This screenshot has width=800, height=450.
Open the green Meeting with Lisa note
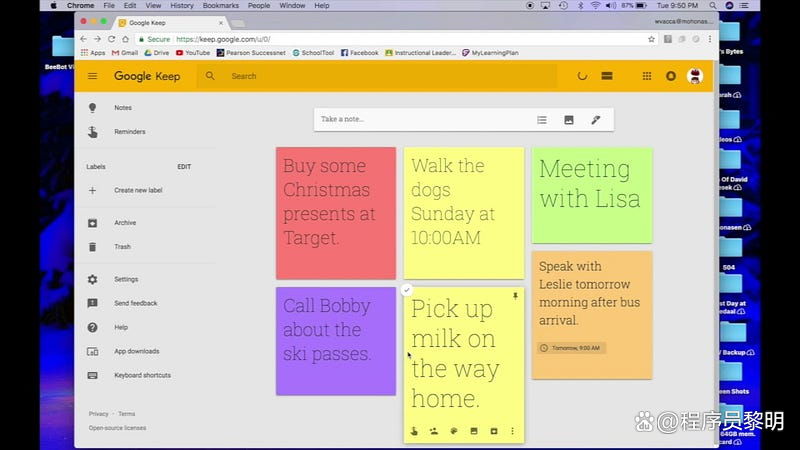point(592,195)
